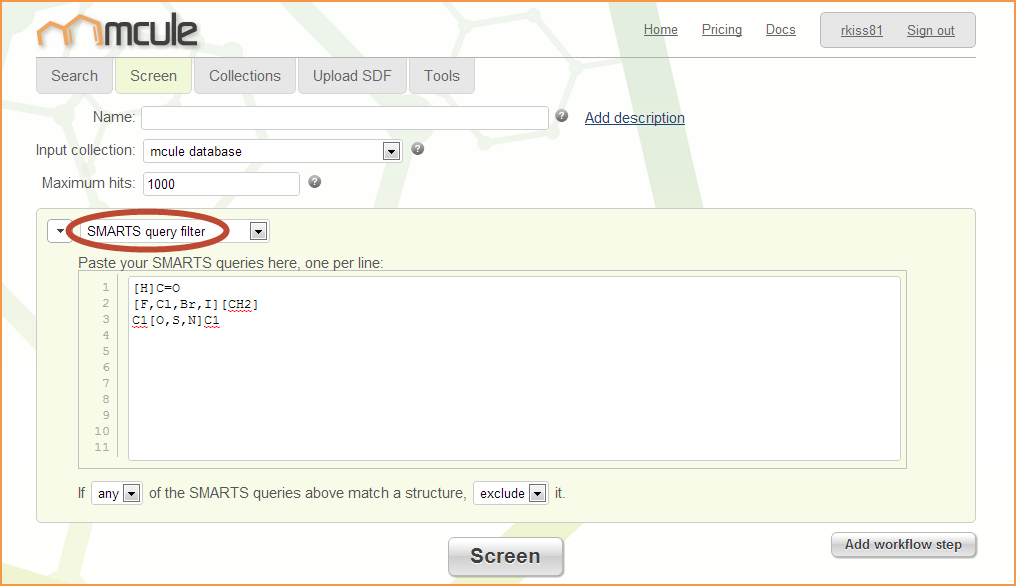Open the Collections tab
This screenshot has width=1016, height=586.
click(245, 76)
